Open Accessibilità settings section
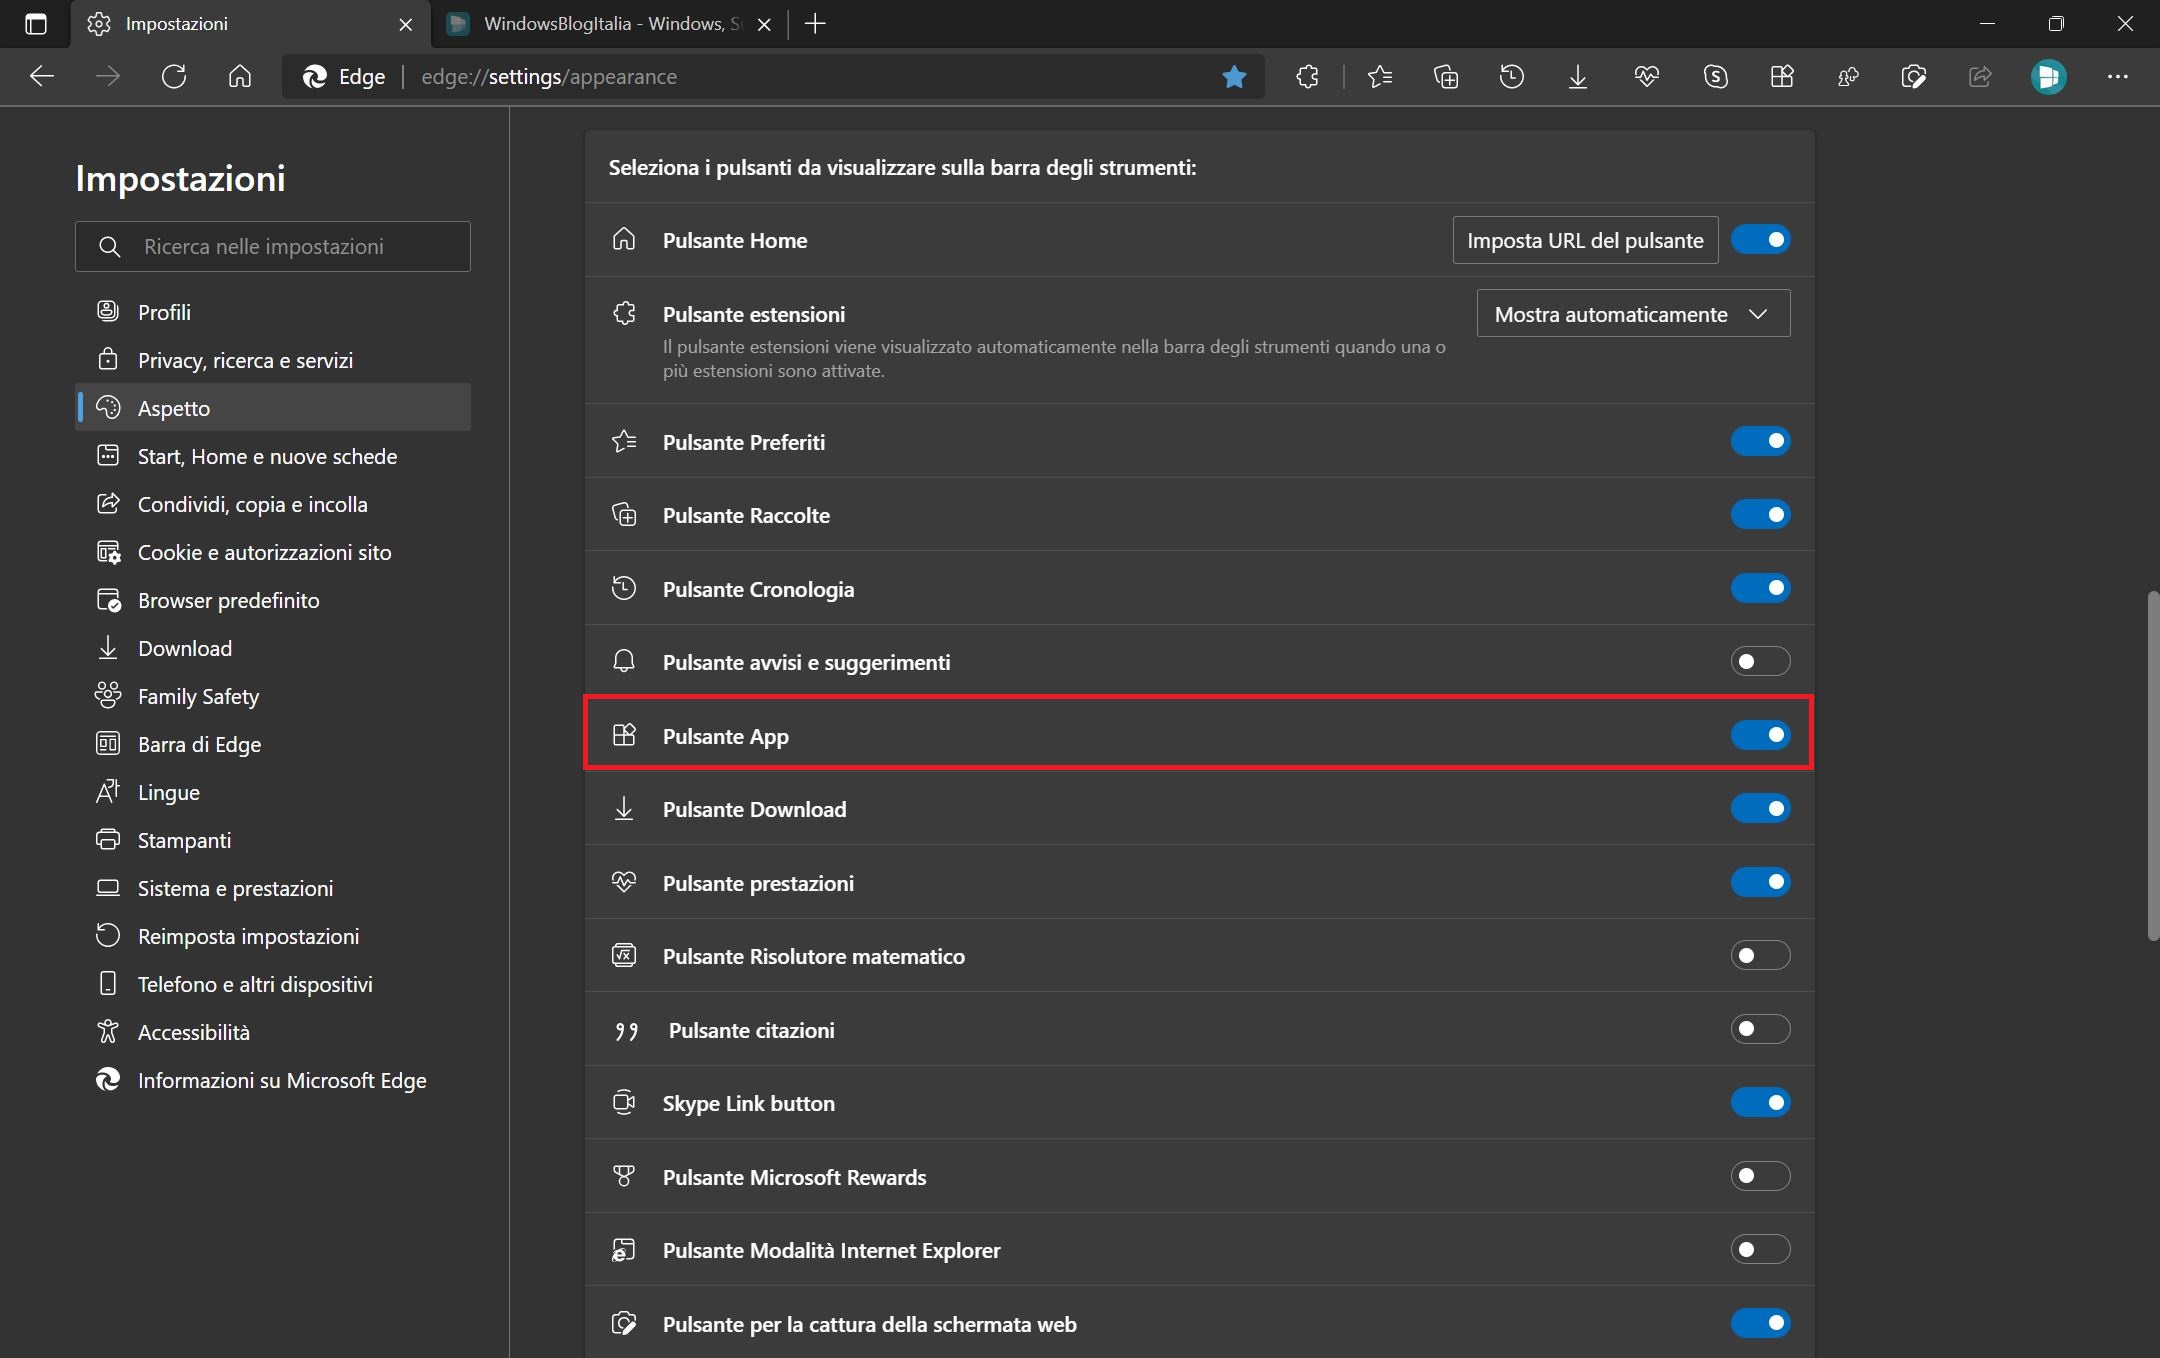Screen dimensions: 2160x1358 tap(273, 1032)
